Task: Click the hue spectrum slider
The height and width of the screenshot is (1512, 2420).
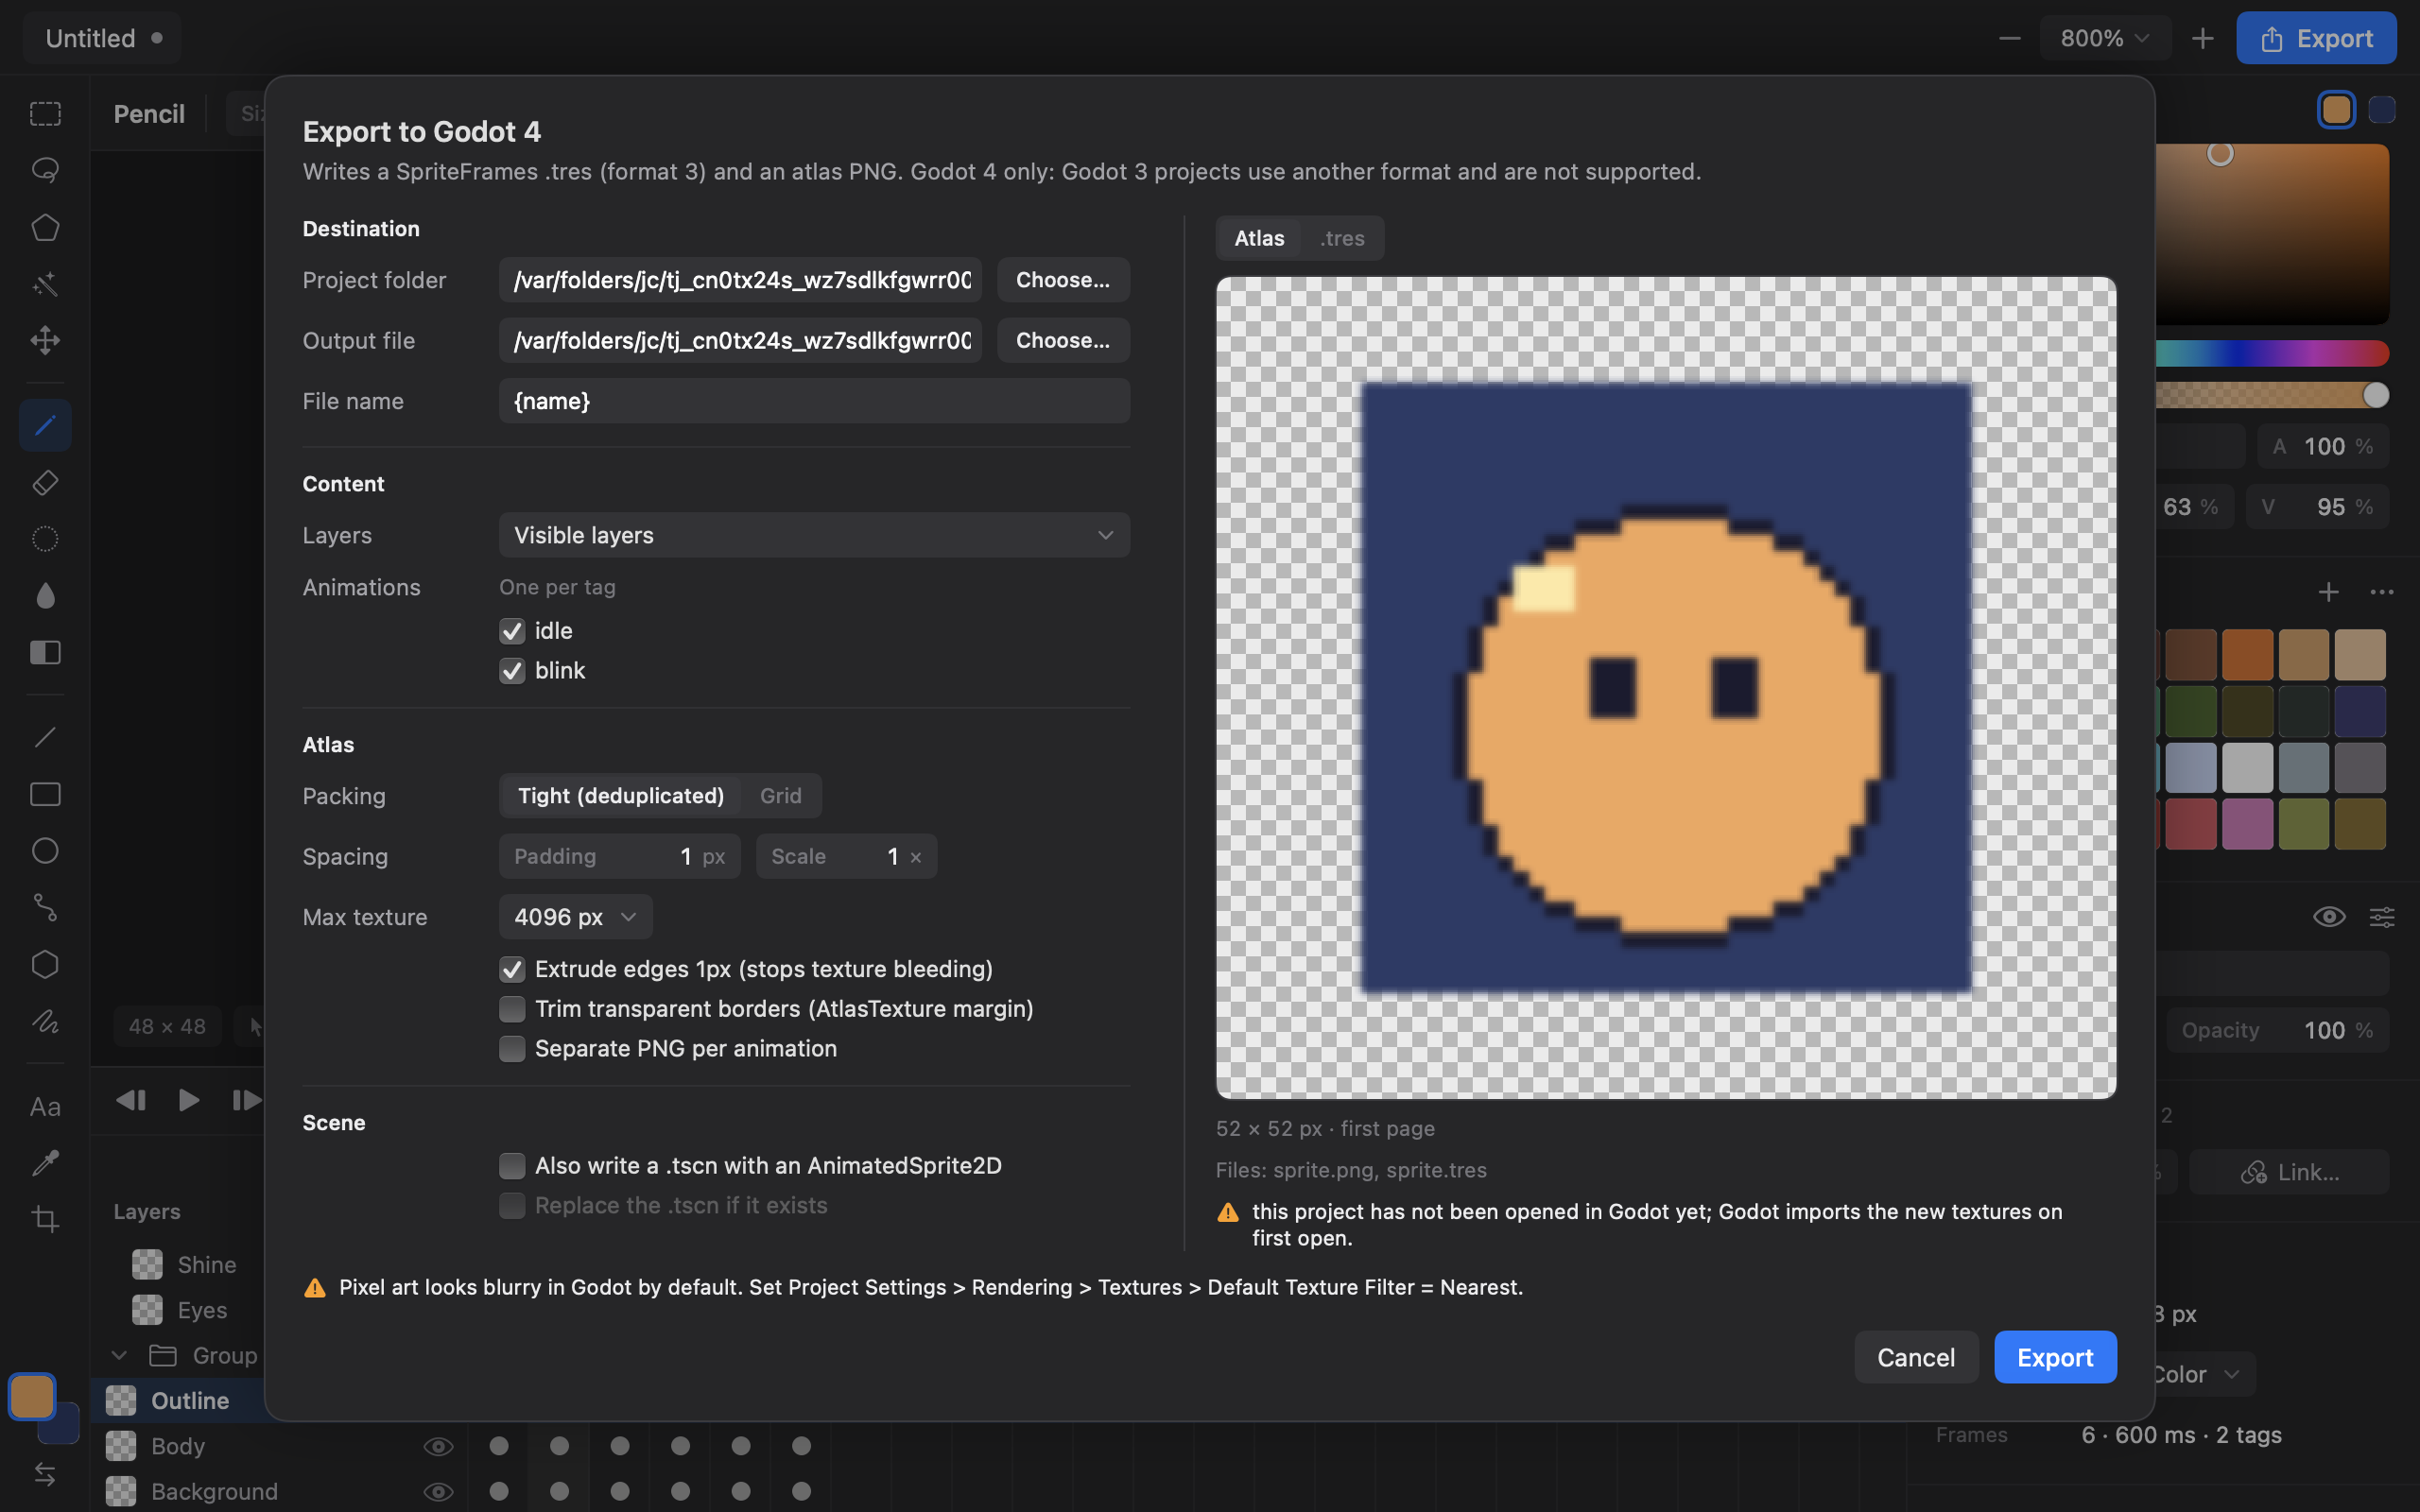Action: (2271, 353)
